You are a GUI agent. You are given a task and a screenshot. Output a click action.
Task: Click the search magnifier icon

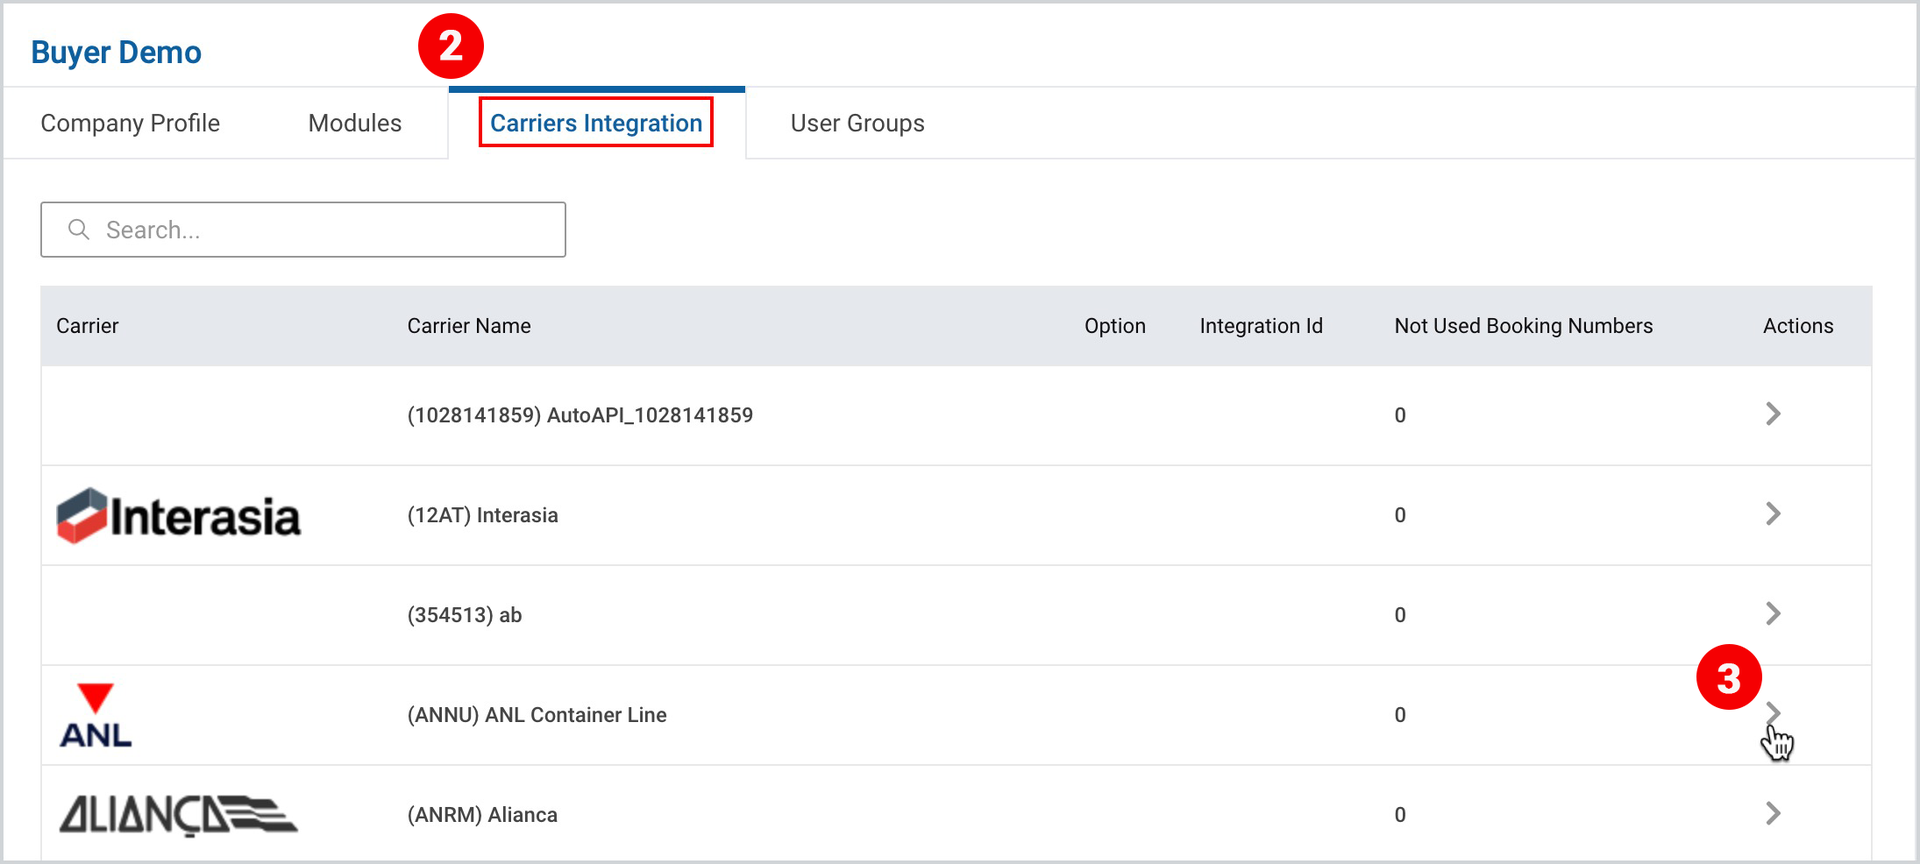[79, 230]
